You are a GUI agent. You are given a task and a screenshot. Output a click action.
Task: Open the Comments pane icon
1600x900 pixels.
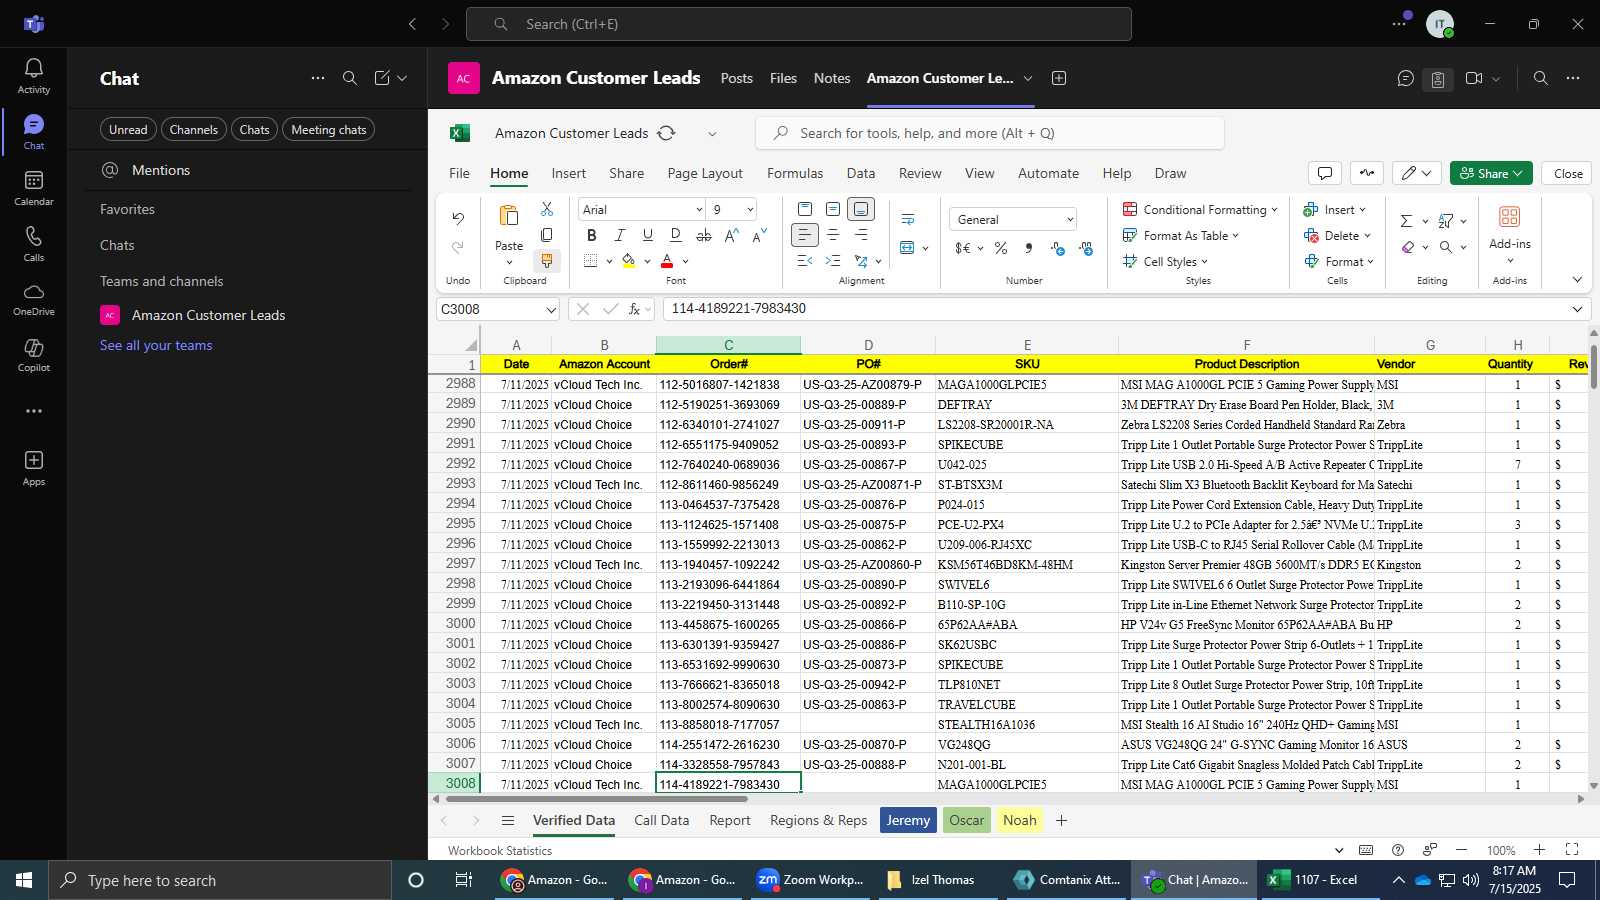(x=1325, y=173)
